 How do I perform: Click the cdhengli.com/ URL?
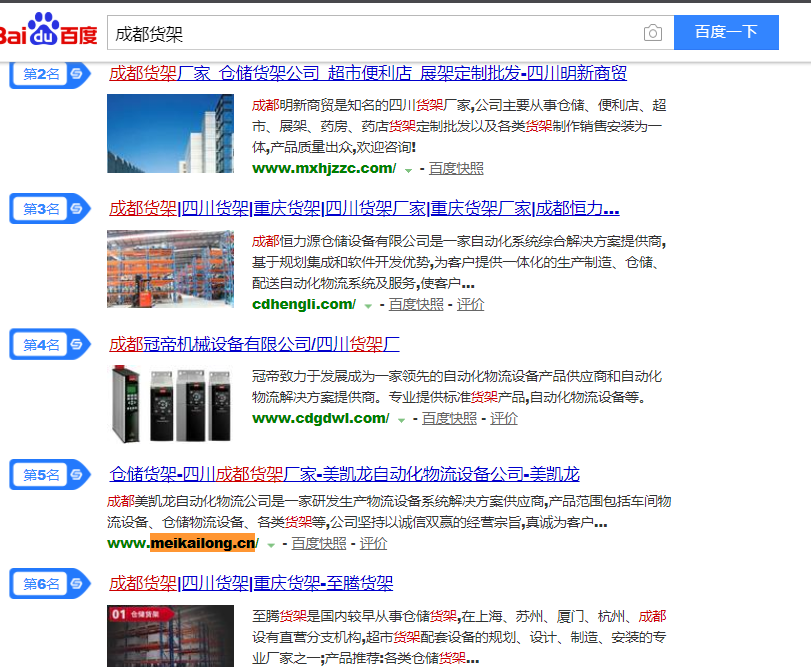pyautogui.click(x=304, y=305)
